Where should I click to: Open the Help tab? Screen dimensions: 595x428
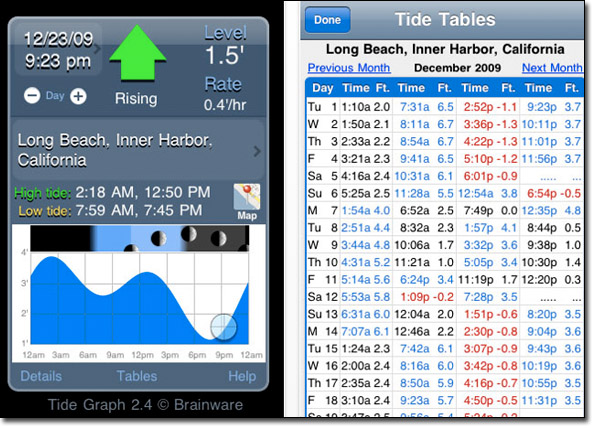(242, 376)
